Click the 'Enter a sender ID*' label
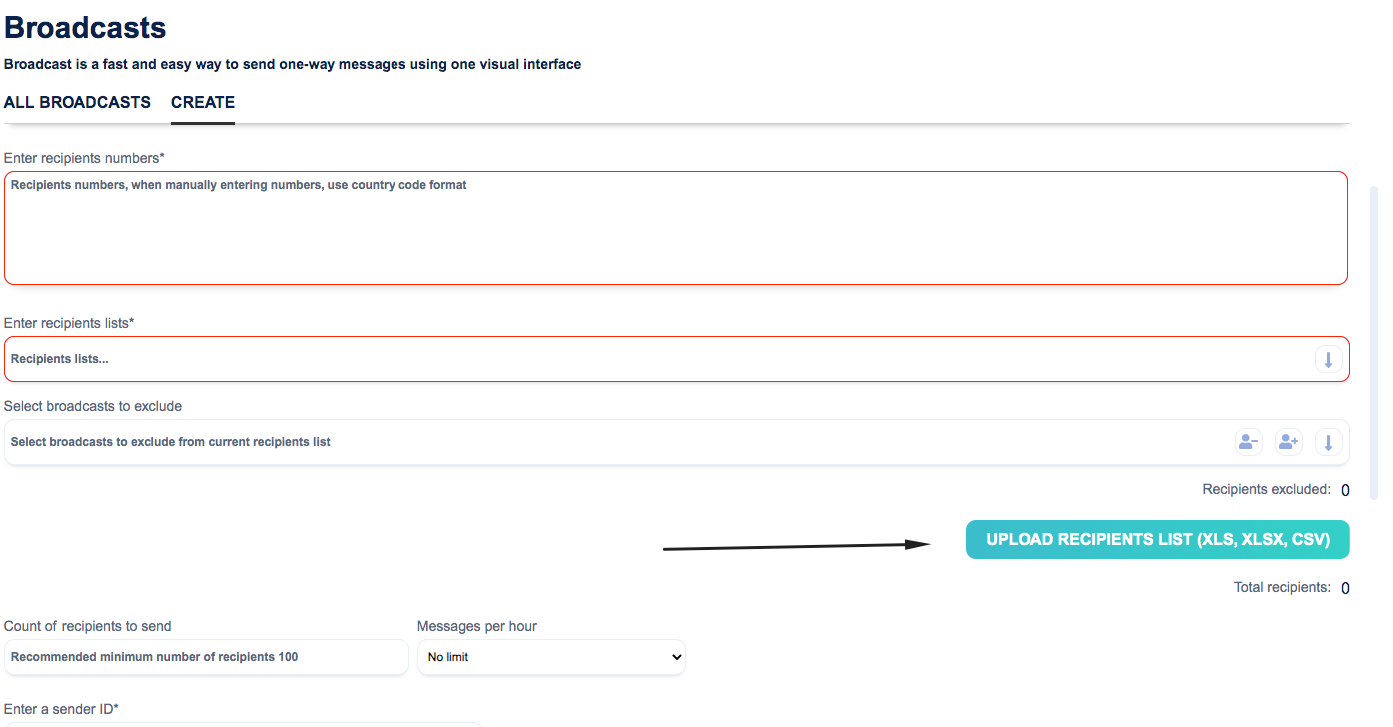This screenshot has width=1393, height=727. coord(61,709)
